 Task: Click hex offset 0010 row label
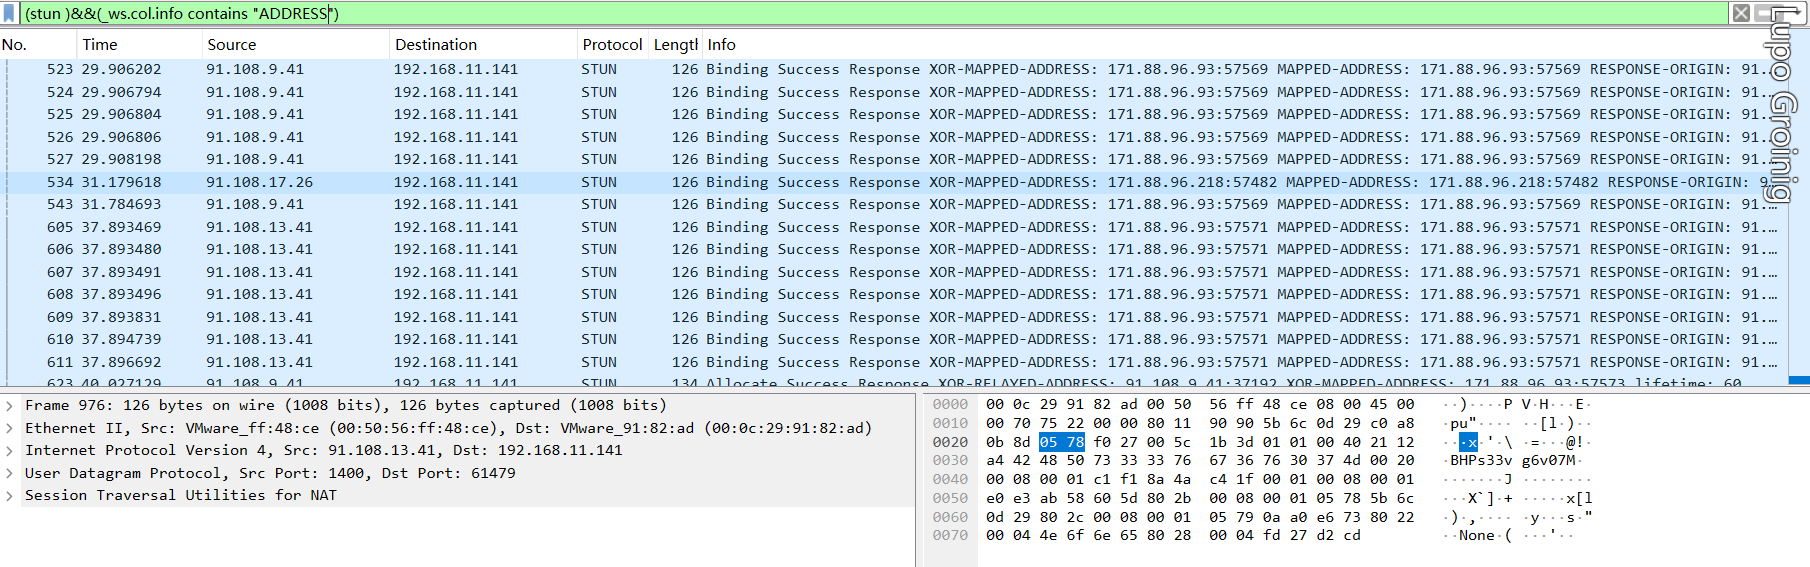coord(950,423)
